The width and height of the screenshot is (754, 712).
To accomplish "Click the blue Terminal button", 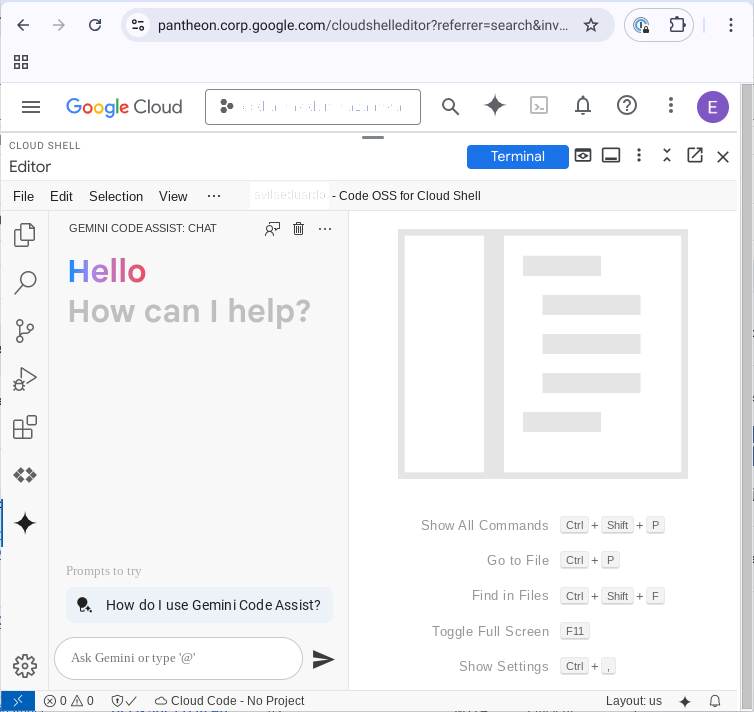I will click(517, 156).
